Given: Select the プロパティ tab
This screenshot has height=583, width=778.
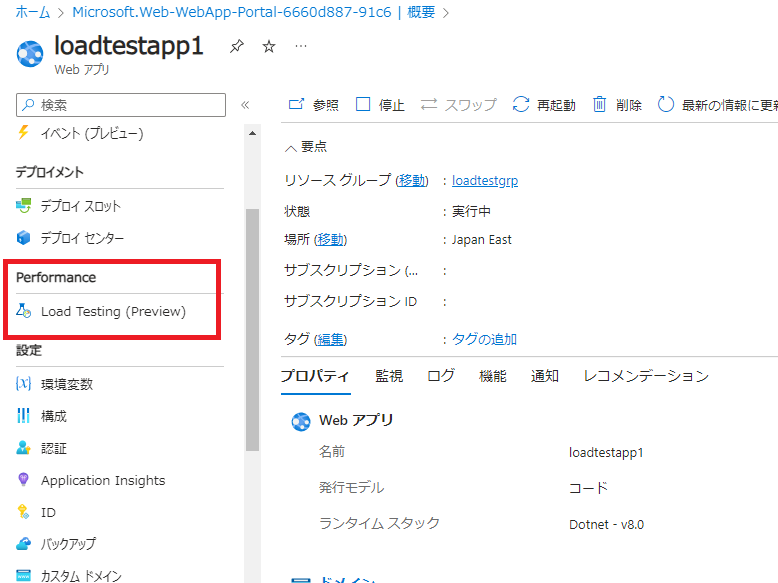Looking at the screenshot, I should point(316,376).
